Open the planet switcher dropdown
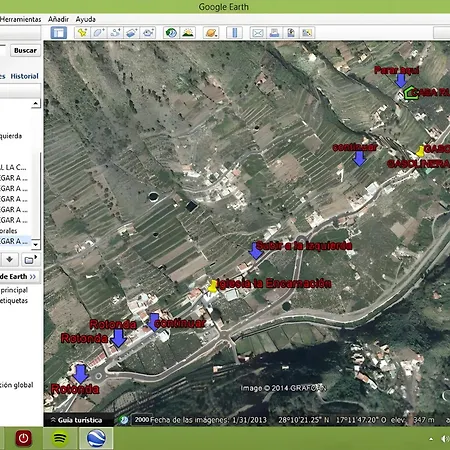The width and height of the screenshot is (450, 450). (x=211, y=33)
